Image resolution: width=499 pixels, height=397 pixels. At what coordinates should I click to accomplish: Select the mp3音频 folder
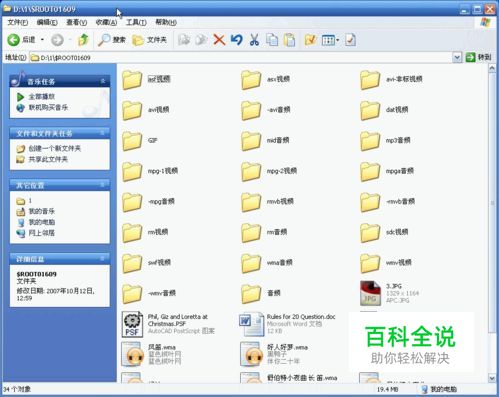(x=385, y=141)
